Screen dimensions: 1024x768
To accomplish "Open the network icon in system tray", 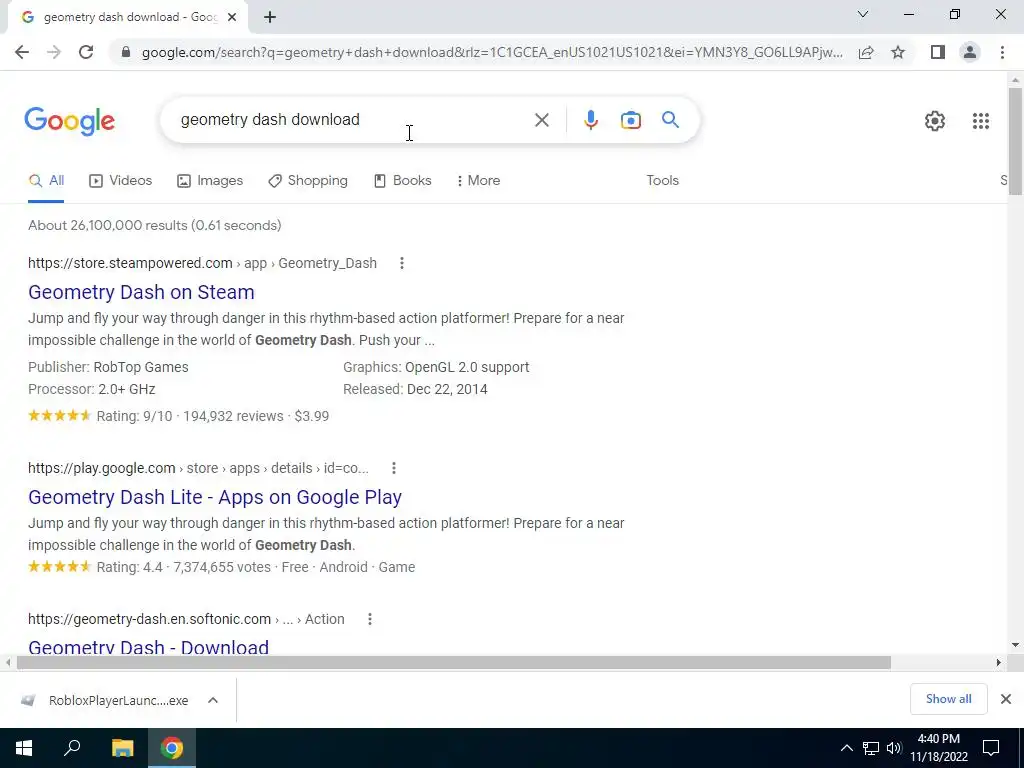I will pyautogui.click(x=871, y=748).
